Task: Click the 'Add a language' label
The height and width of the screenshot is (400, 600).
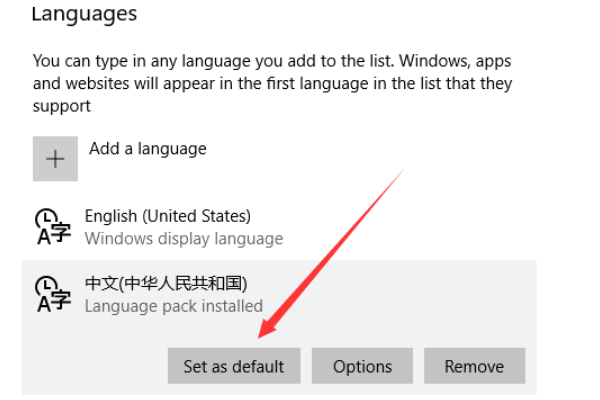Action: (148, 149)
